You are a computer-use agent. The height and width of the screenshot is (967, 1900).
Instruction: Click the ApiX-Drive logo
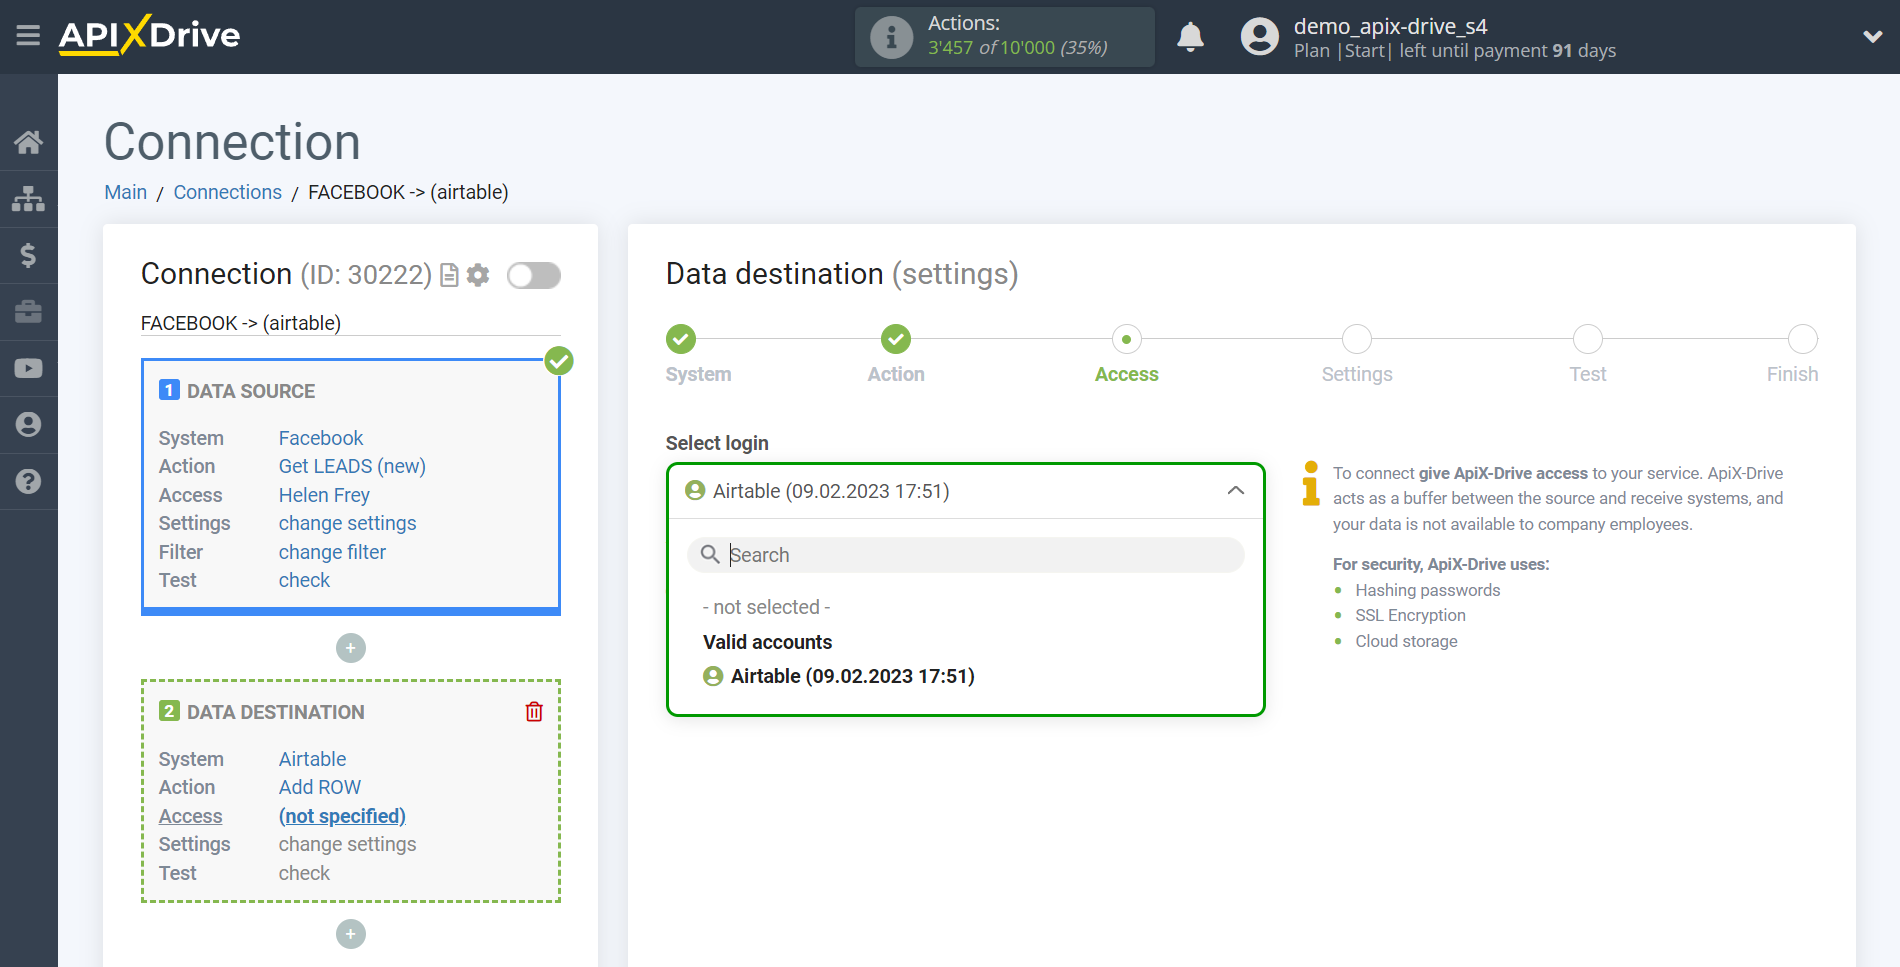(150, 35)
